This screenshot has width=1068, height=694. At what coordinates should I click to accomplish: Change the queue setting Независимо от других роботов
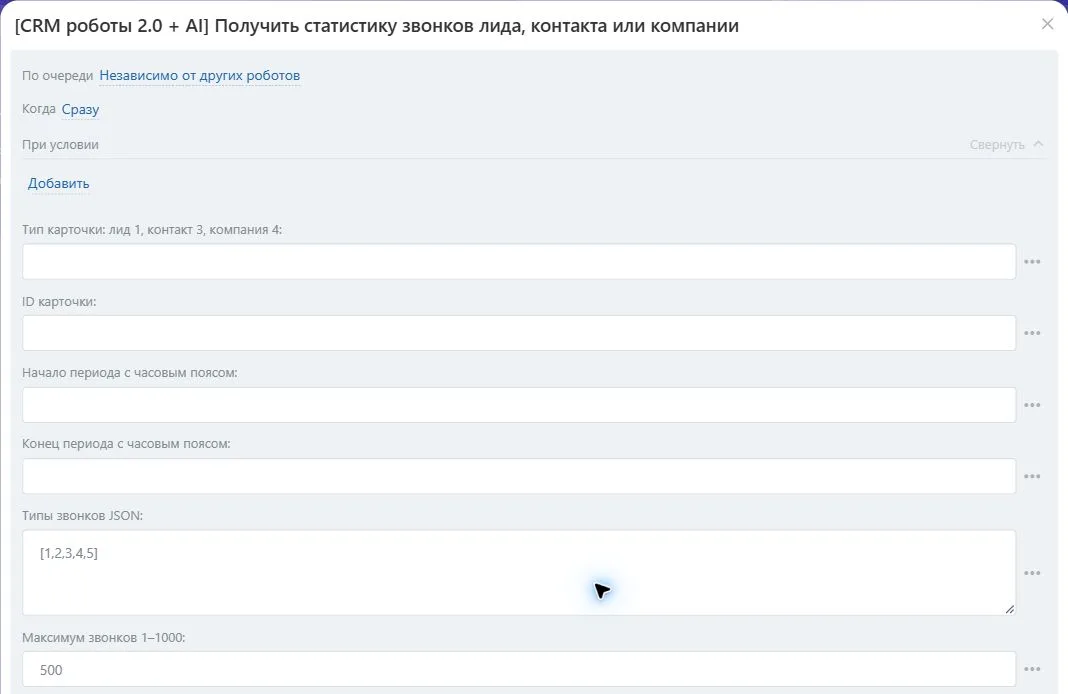coord(200,76)
